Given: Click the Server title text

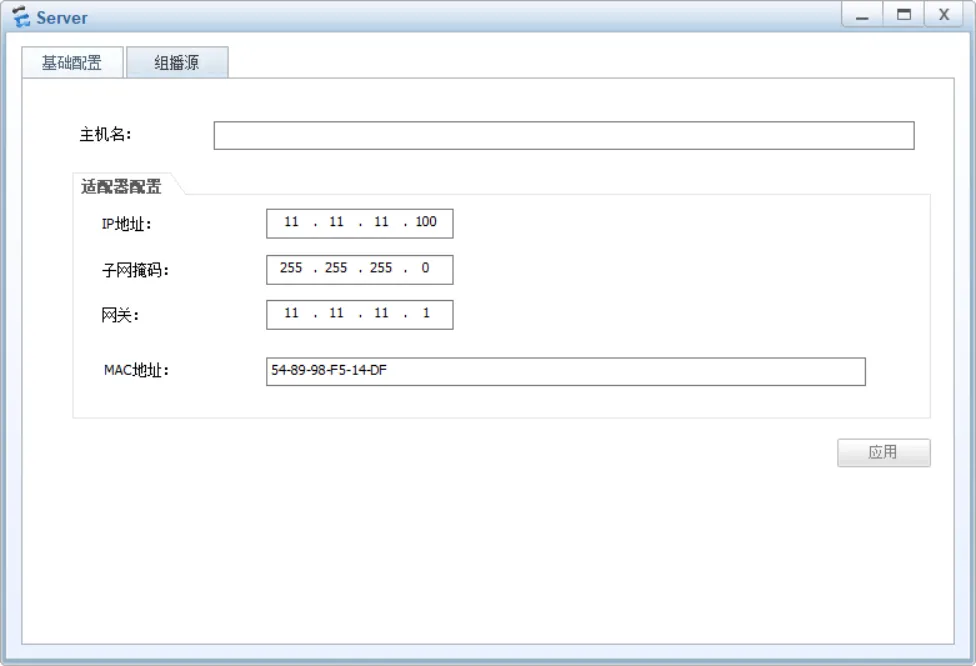Looking at the screenshot, I should pos(62,18).
